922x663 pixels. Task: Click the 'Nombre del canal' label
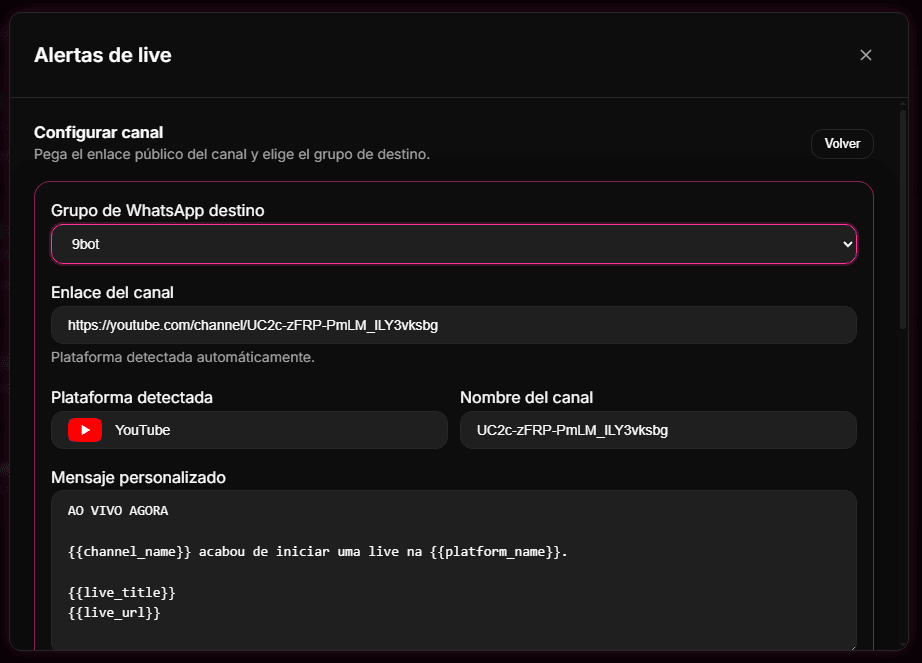(526, 398)
